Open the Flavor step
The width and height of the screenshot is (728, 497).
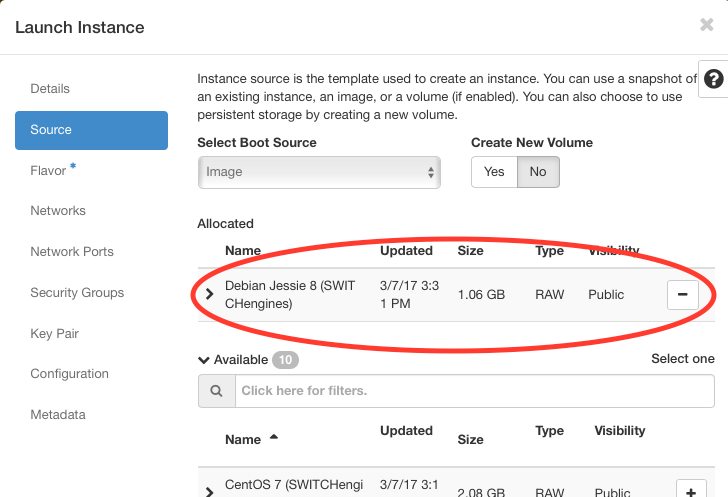click(x=48, y=171)
